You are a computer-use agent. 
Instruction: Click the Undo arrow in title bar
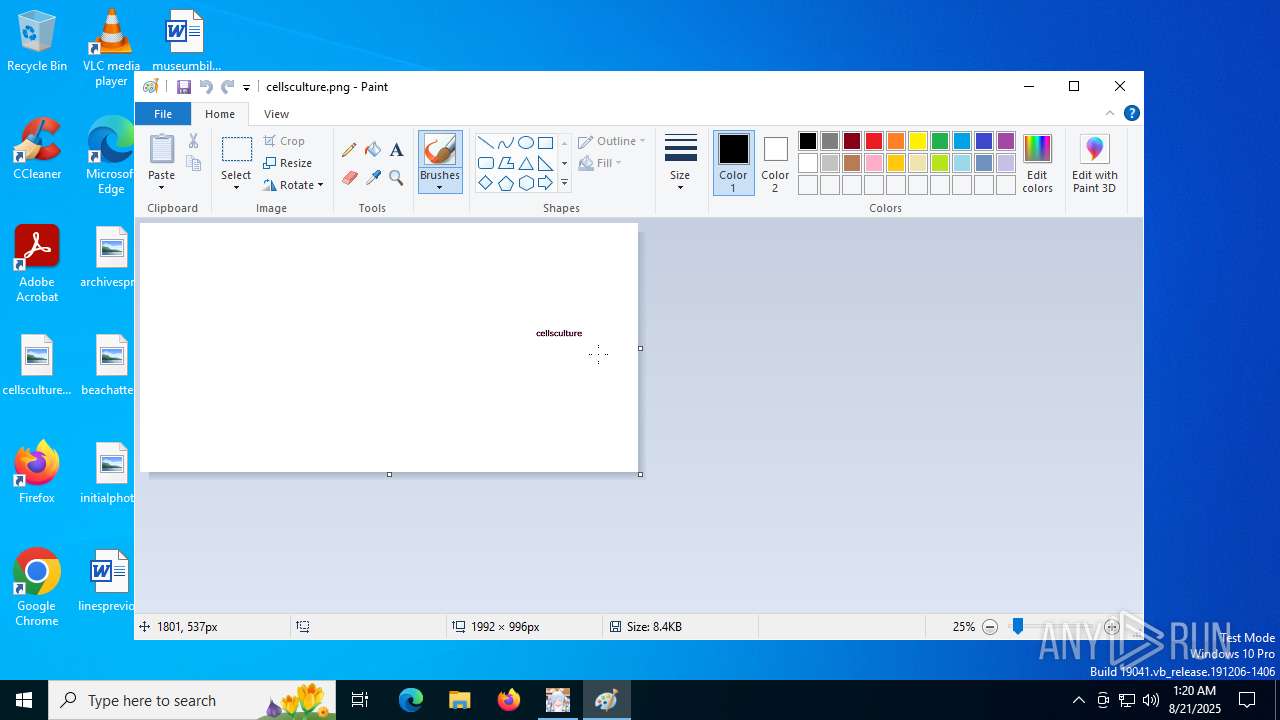click(x=206, y=87)
